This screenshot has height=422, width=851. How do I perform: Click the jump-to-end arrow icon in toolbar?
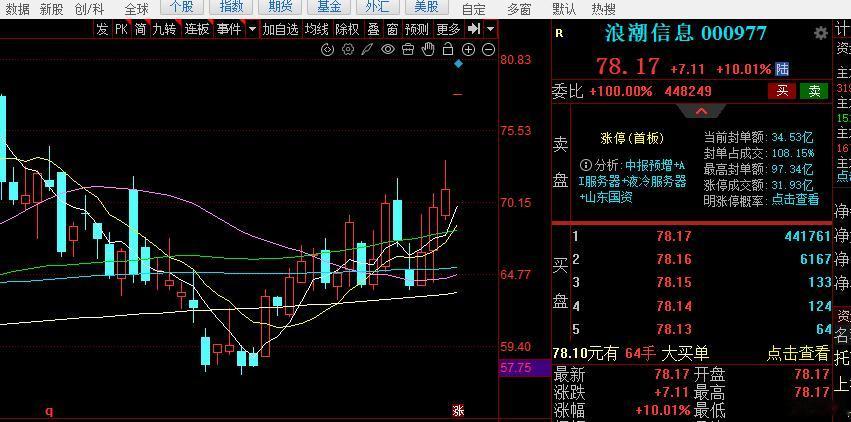[x=474, y=29]
